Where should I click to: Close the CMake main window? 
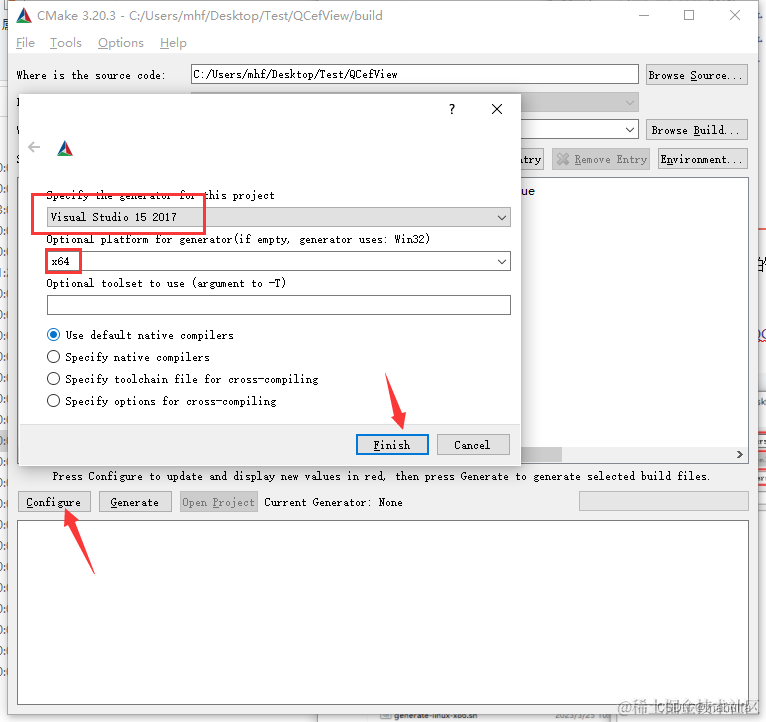pos(735,16)
